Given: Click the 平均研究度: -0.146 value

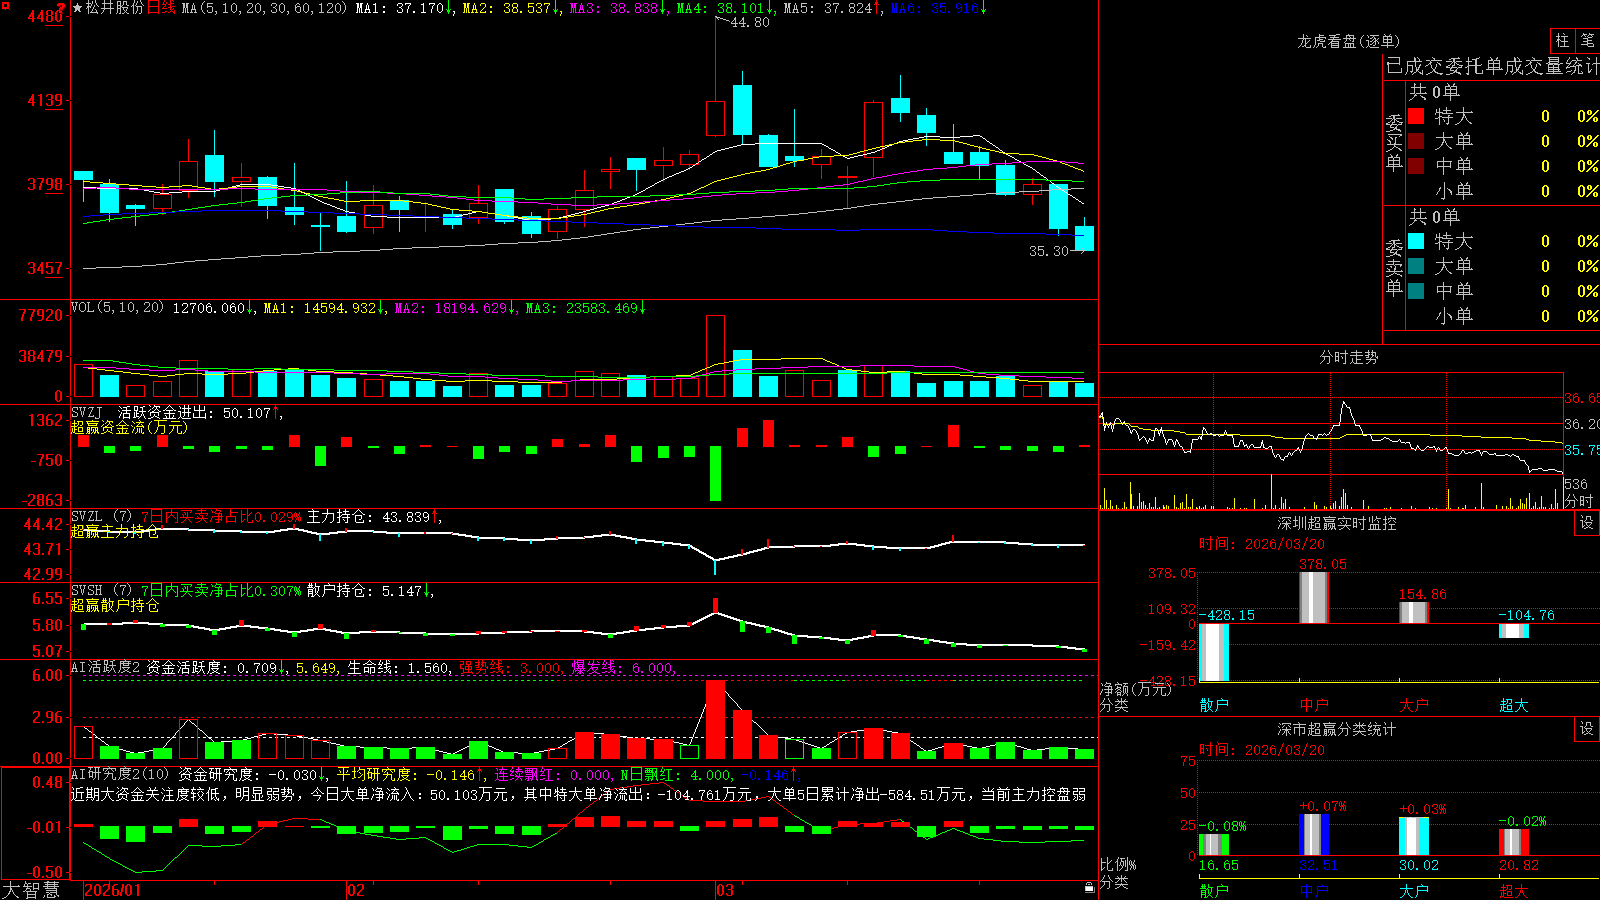Looking at the screenshot, I should pyautogui.click(x=405, y=775).
